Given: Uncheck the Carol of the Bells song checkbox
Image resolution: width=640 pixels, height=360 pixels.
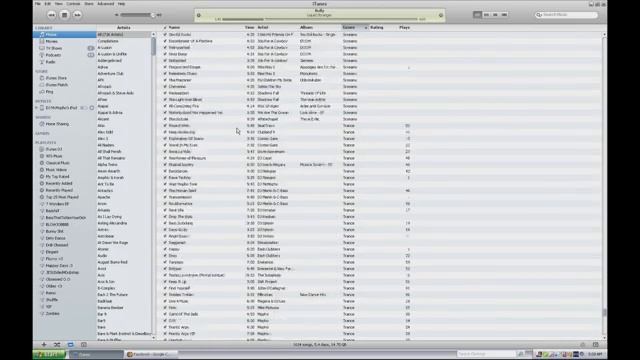Looking at the screenshot, I should point(165,314).
